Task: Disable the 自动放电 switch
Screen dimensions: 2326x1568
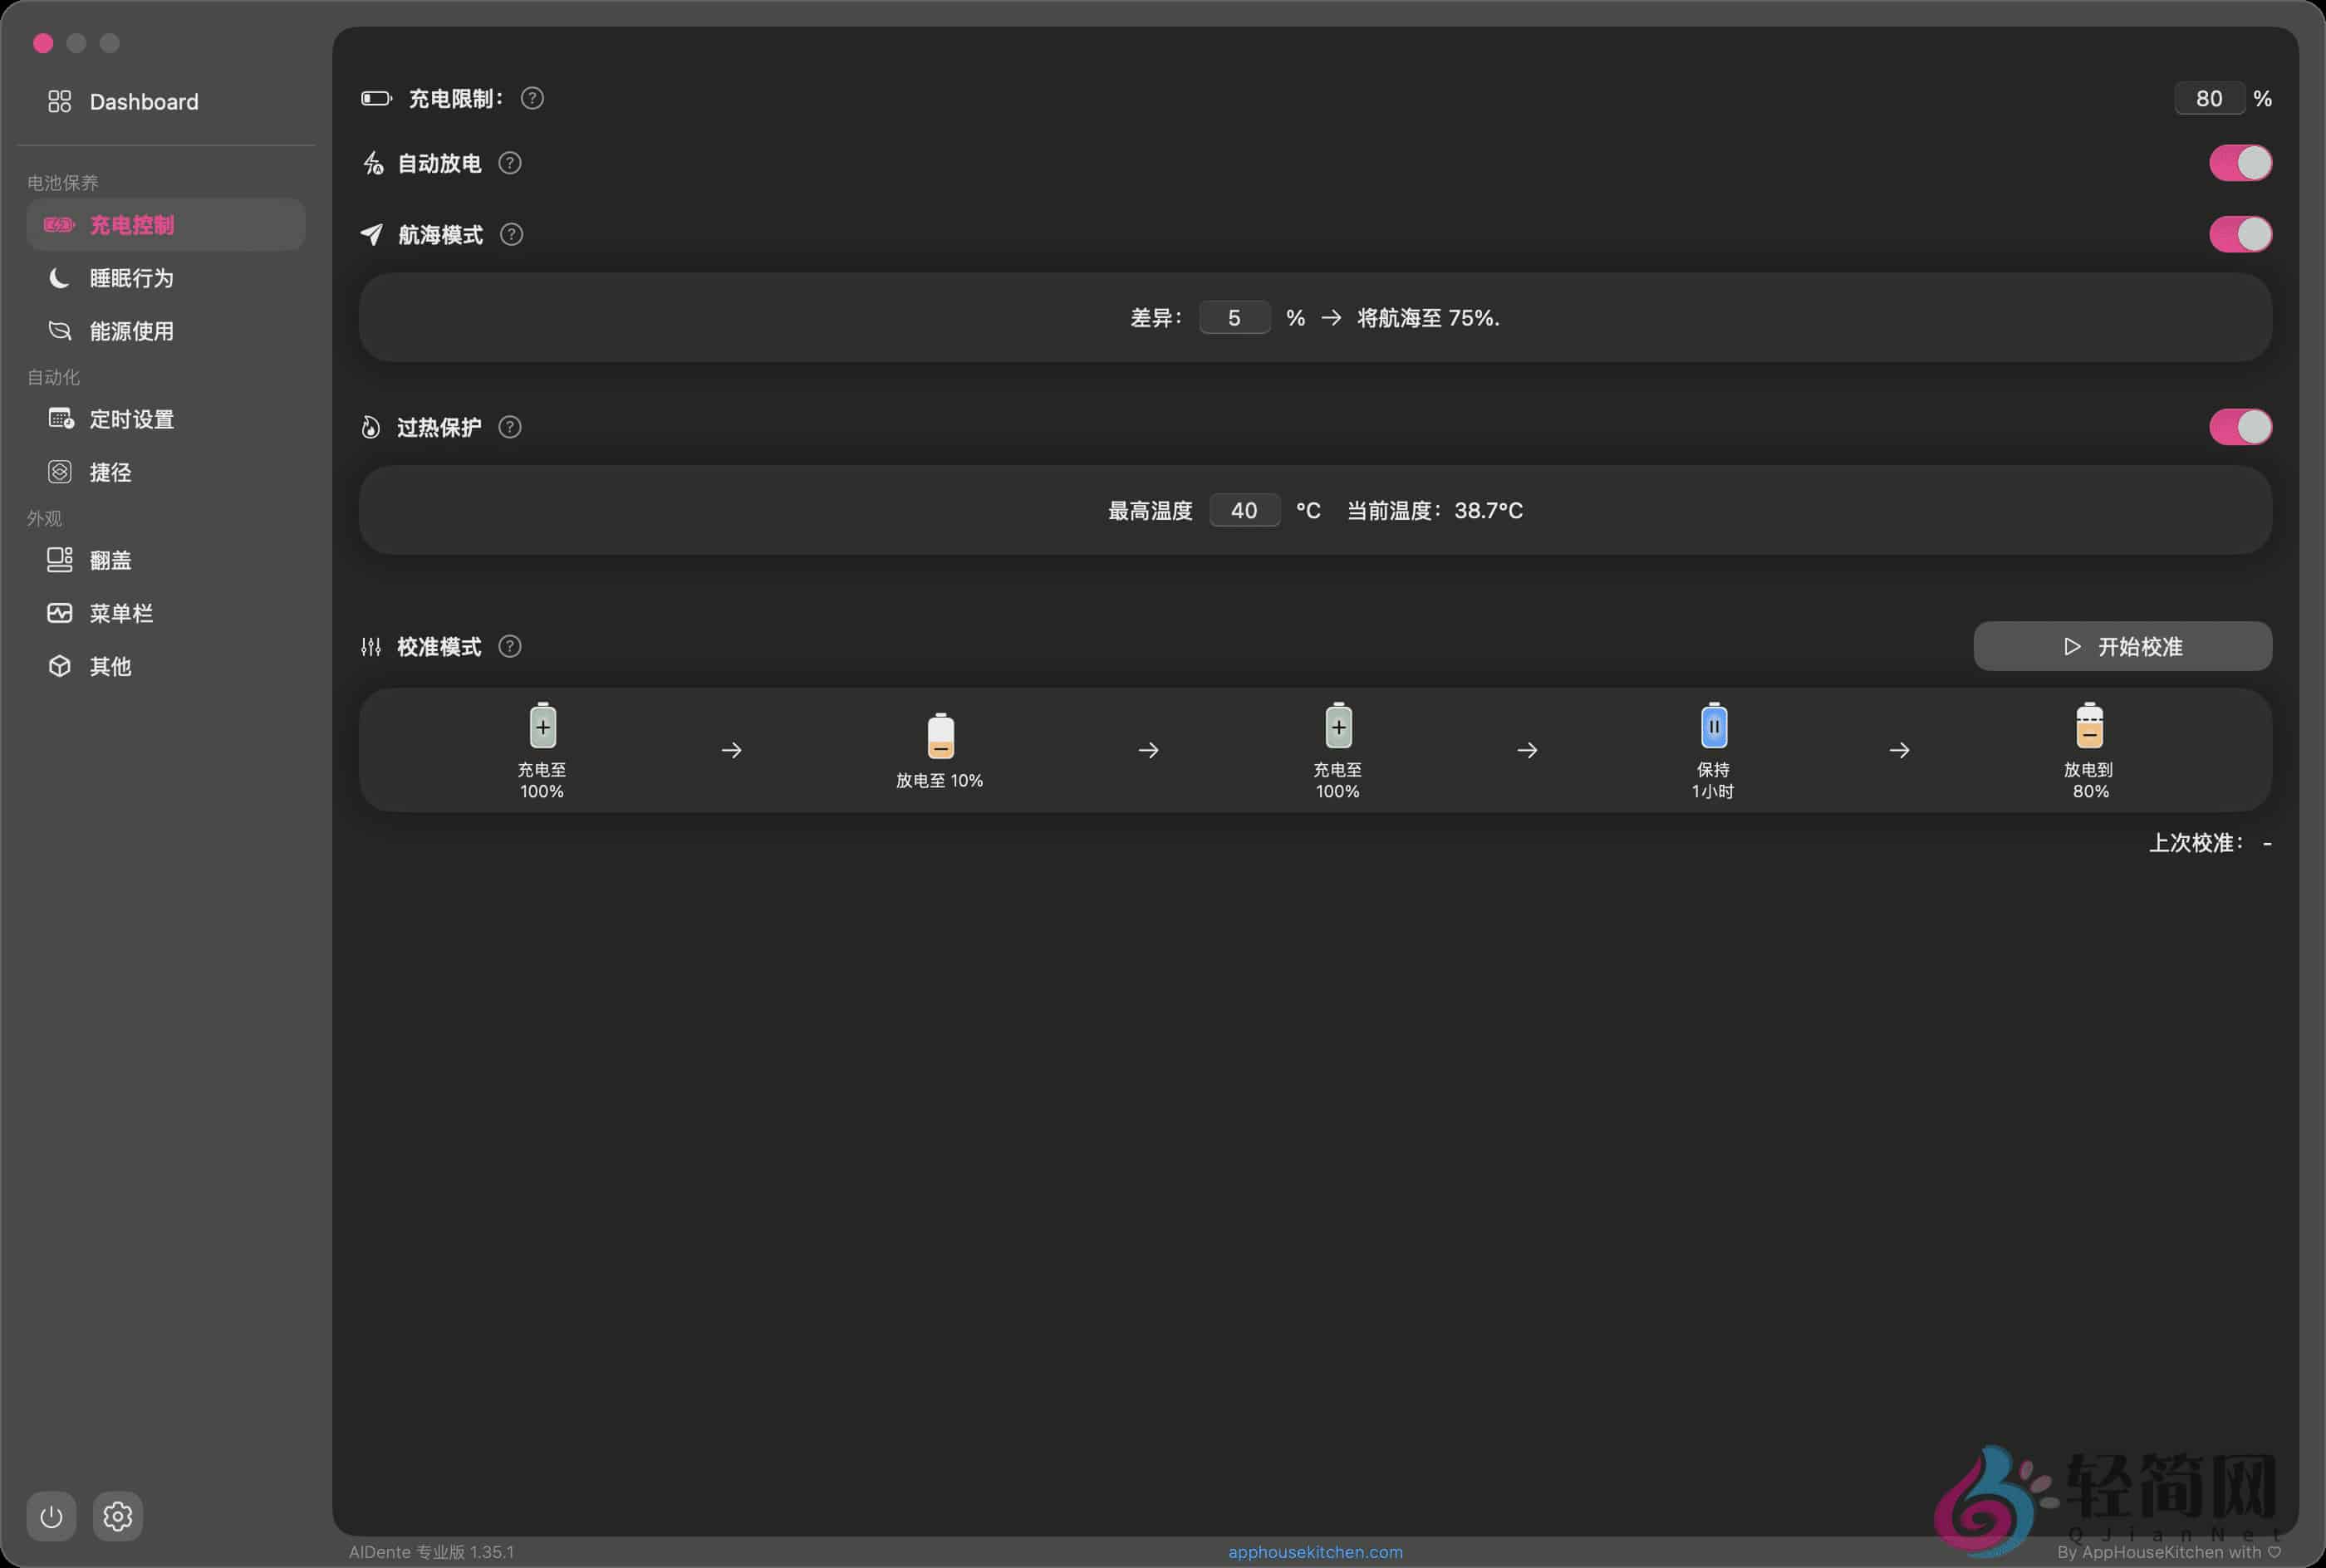Action: click(2240, 162)
